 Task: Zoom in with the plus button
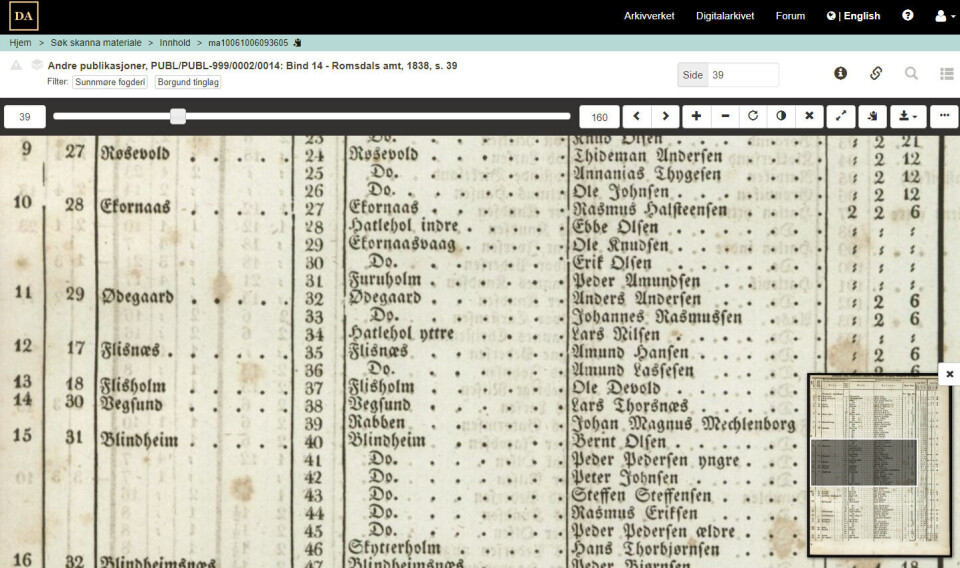pyautogui.click(x=696, y=116)
